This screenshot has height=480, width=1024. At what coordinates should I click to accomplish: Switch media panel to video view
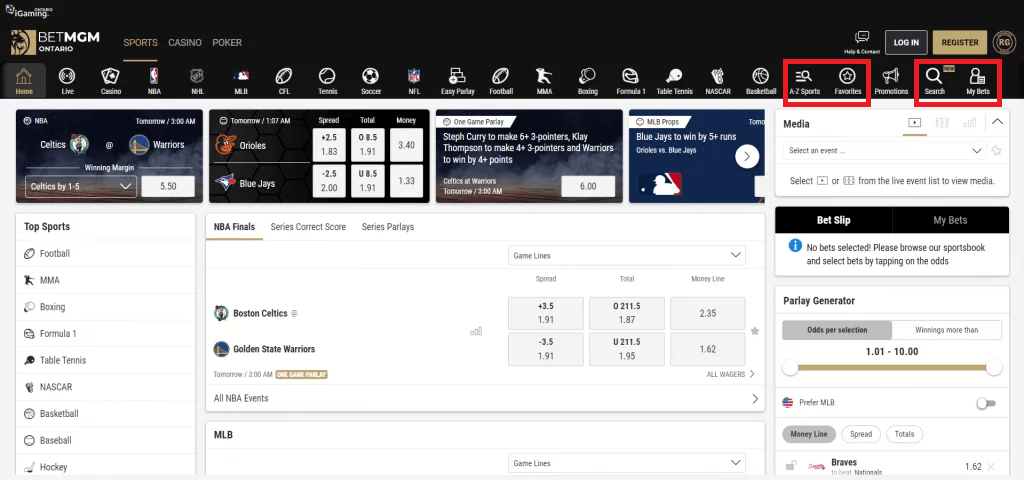[x=915, y=122]
